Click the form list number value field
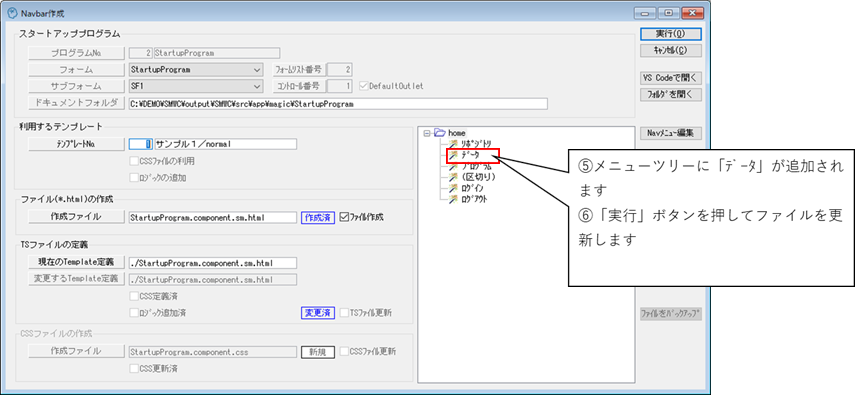855x395 pixels. [x=341, y=70]
